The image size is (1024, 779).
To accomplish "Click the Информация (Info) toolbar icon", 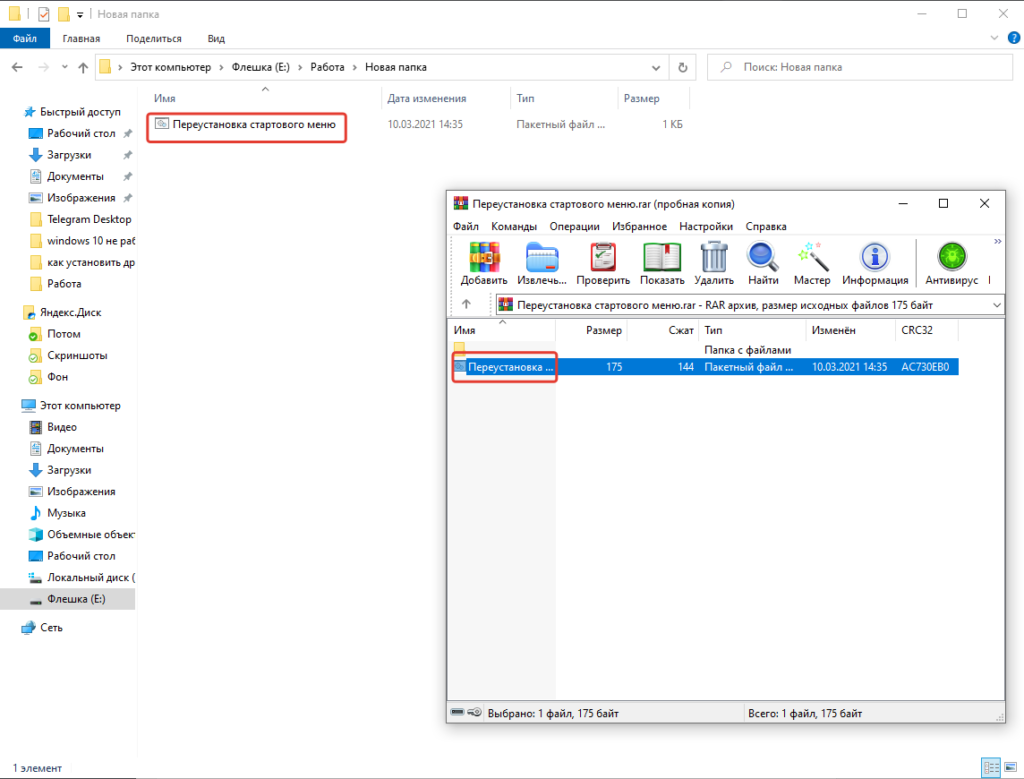I will pos(875,262).
